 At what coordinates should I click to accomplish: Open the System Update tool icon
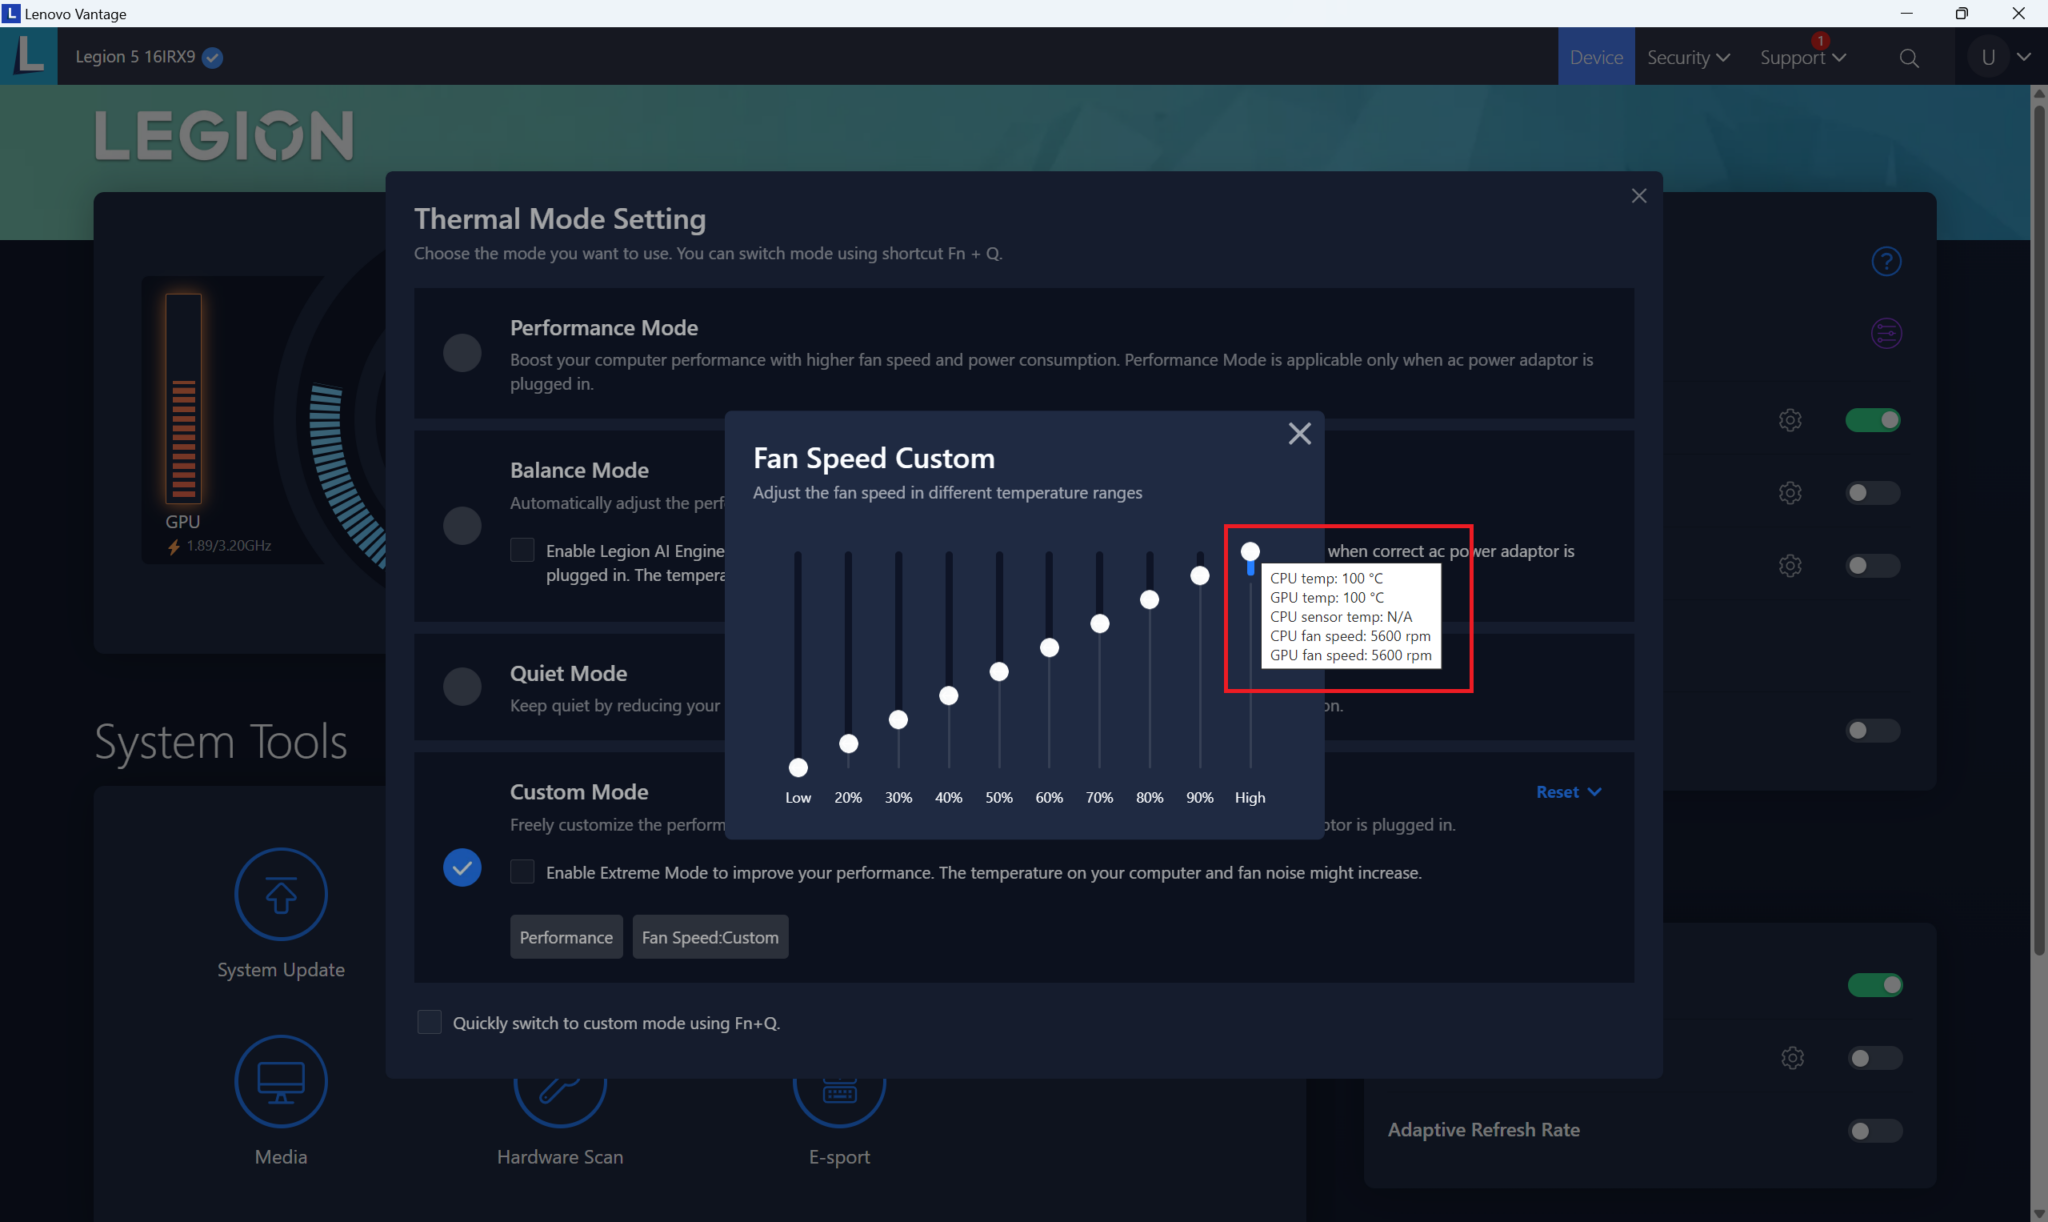coord(281,894)
